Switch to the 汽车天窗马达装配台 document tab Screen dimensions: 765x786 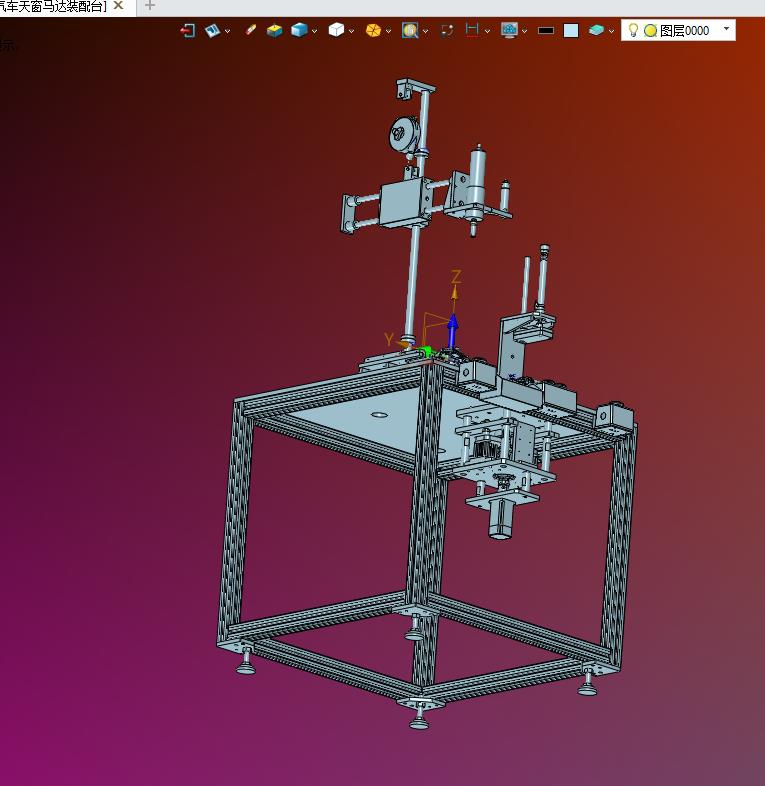pyautogui.click(x=52, y=6)
